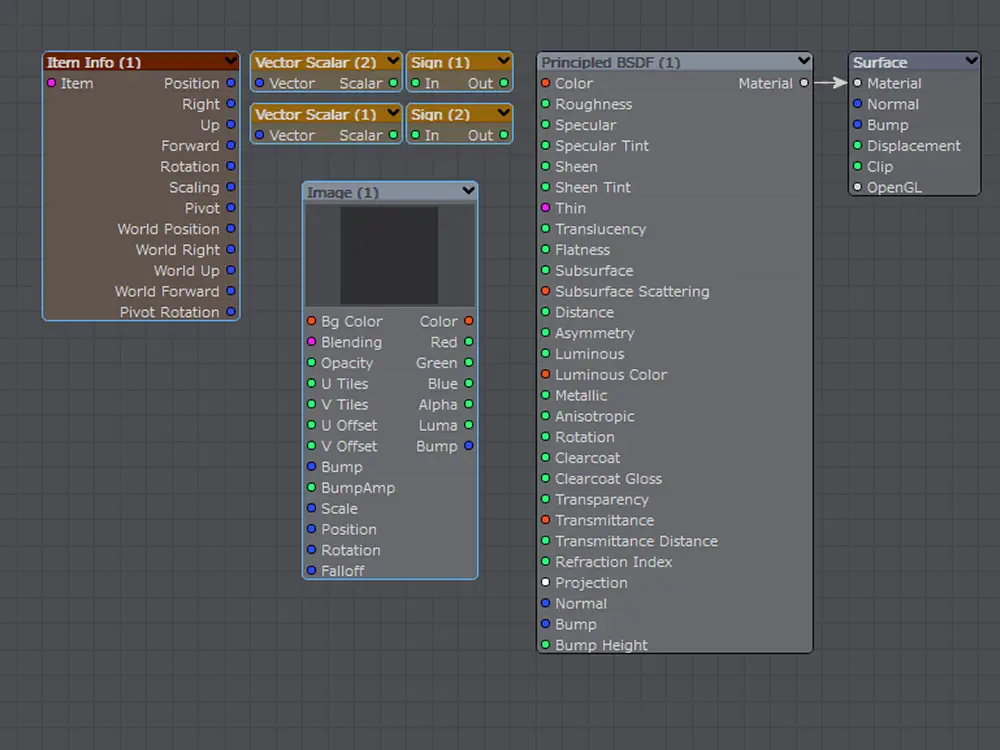This screenshot has width=1000, height=750.
Task: Click the Blending input port on Image node
Action: tap(312, 342)
